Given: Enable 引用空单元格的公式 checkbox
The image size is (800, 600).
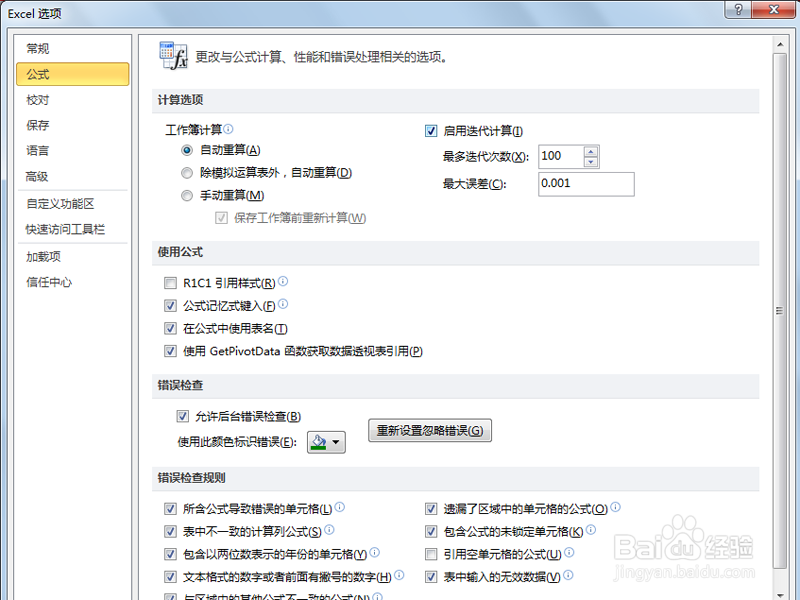Looking at the screenshot, I should point(431,554).
